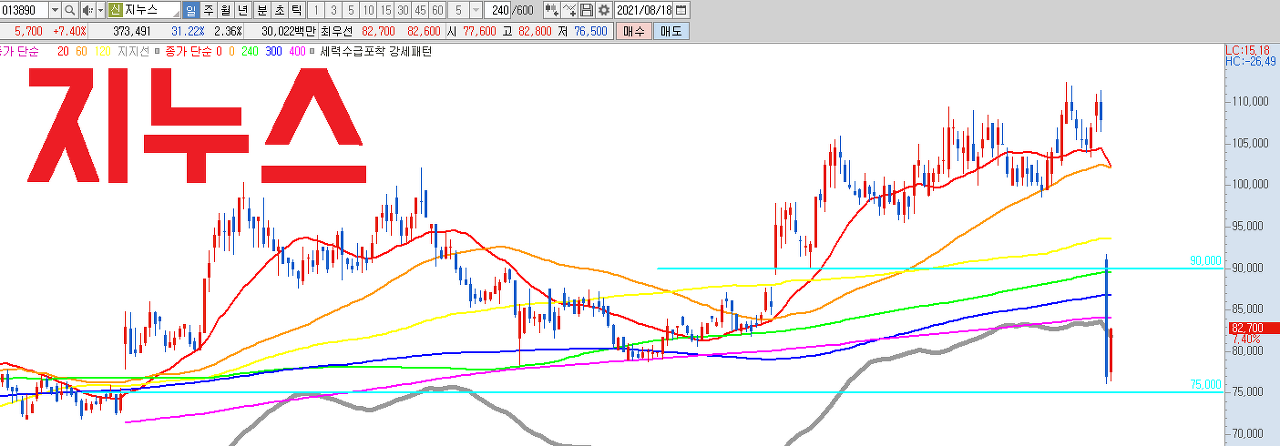Screen dimensions: 1280x446
Task: Click the +7.40% change value in header
Action: [x=69, y=31]
